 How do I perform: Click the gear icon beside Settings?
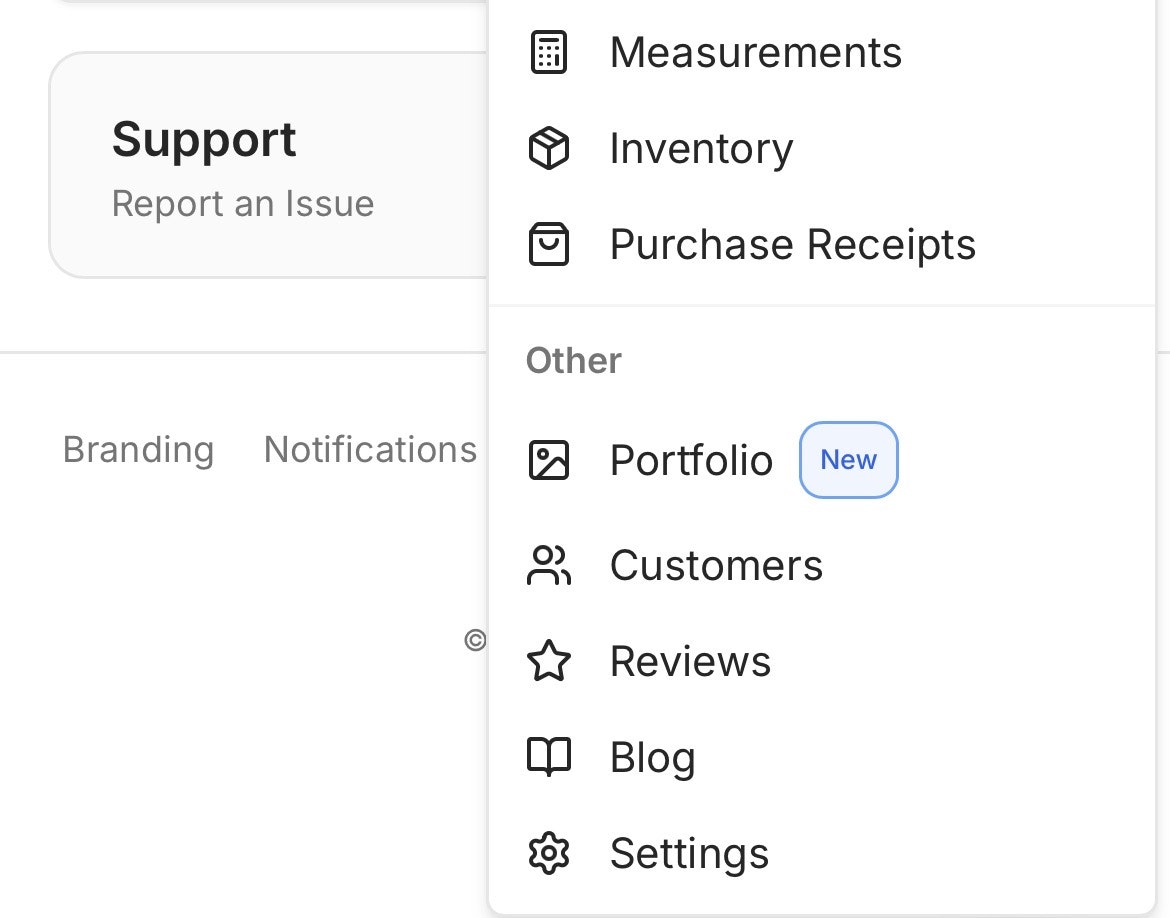548,854
